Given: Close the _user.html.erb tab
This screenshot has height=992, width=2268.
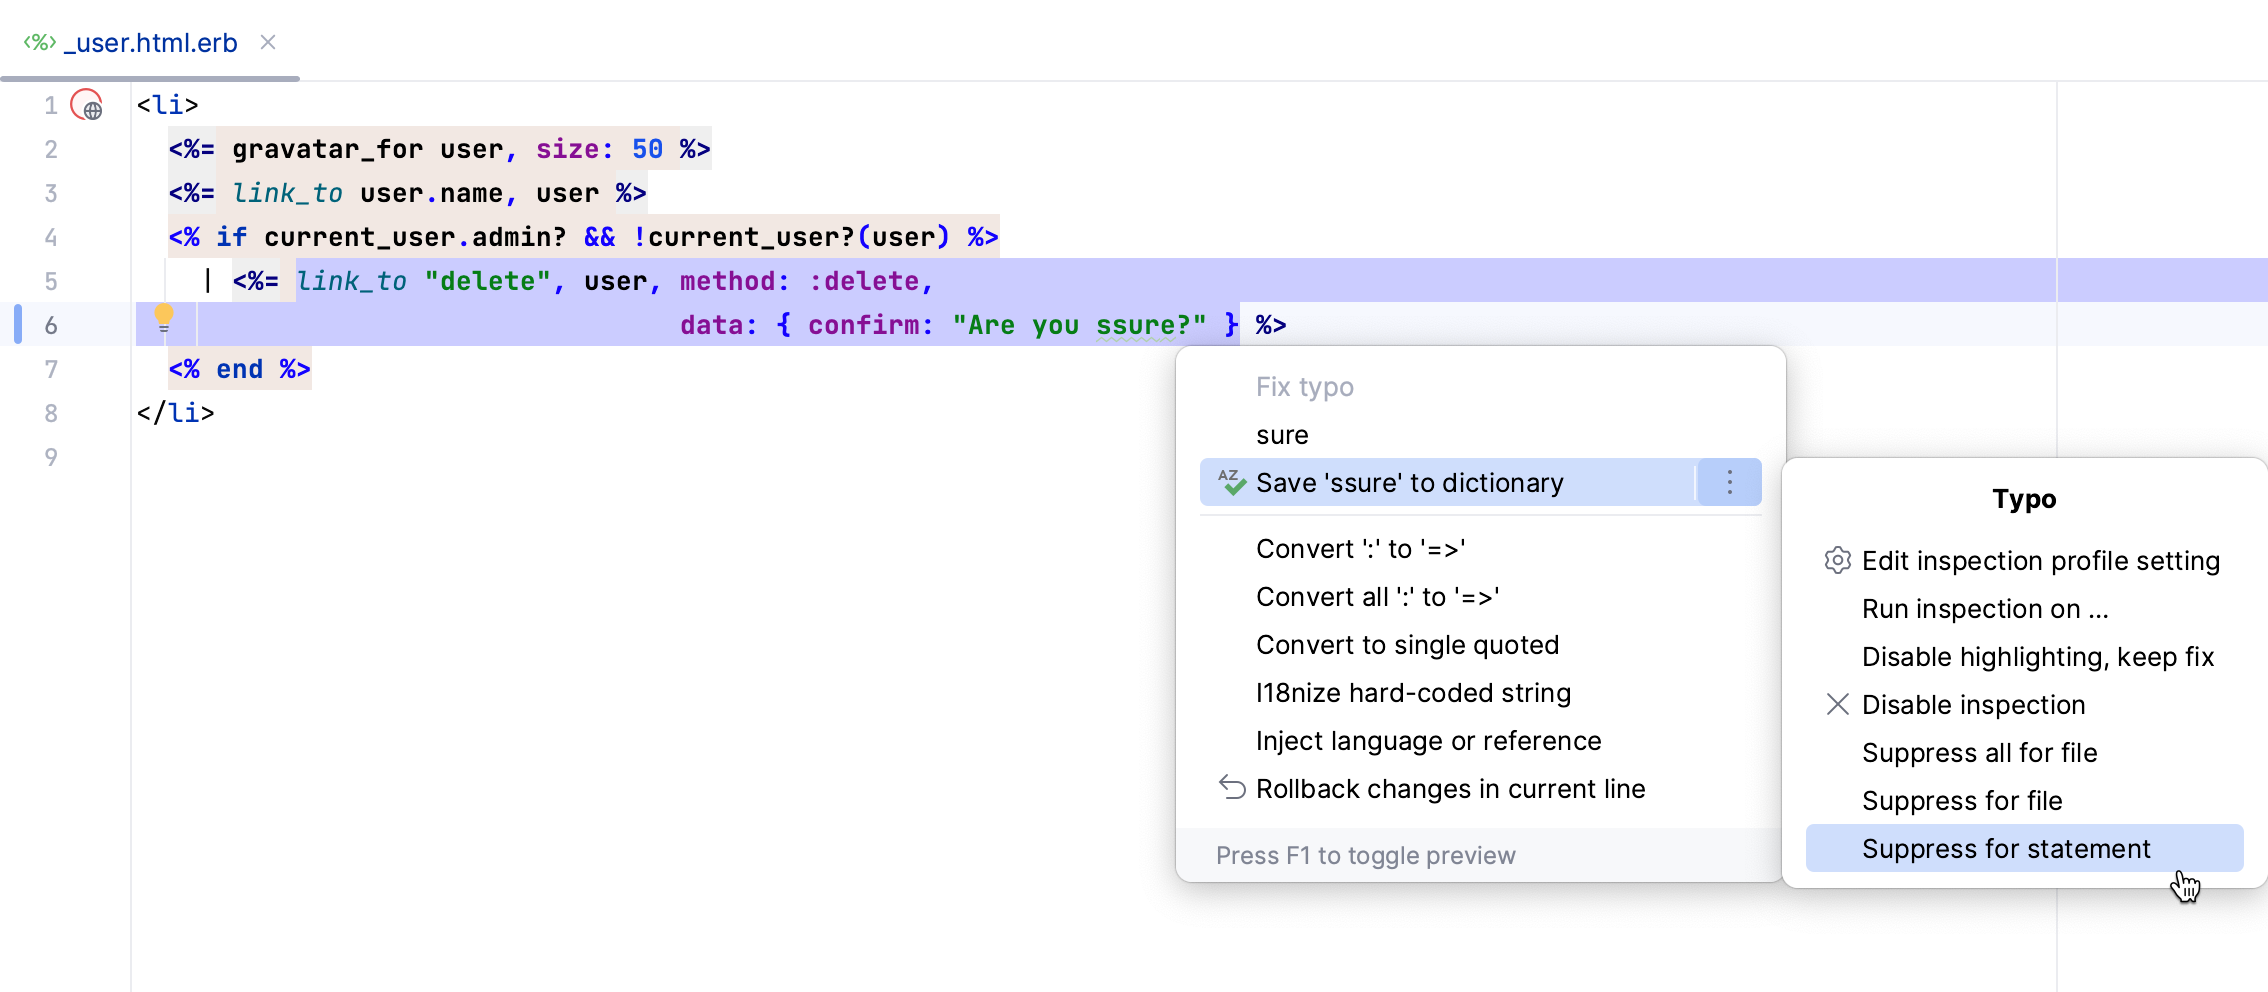Looking at the screenshot, I should pos(267,42).
